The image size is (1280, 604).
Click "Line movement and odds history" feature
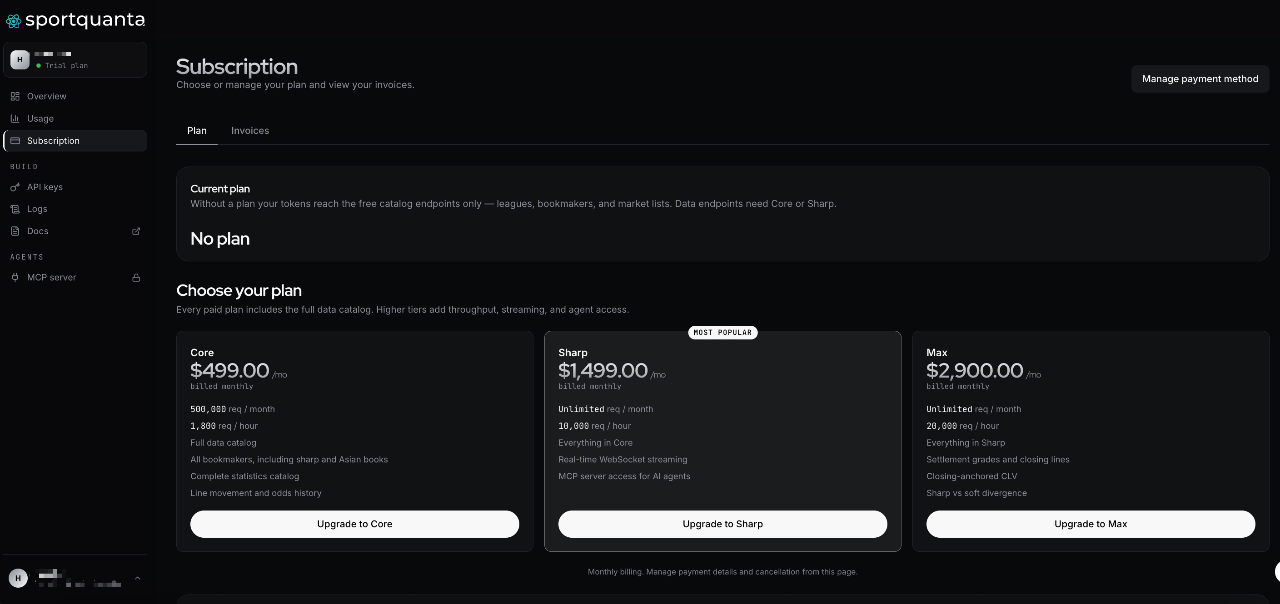click(256, 493)
